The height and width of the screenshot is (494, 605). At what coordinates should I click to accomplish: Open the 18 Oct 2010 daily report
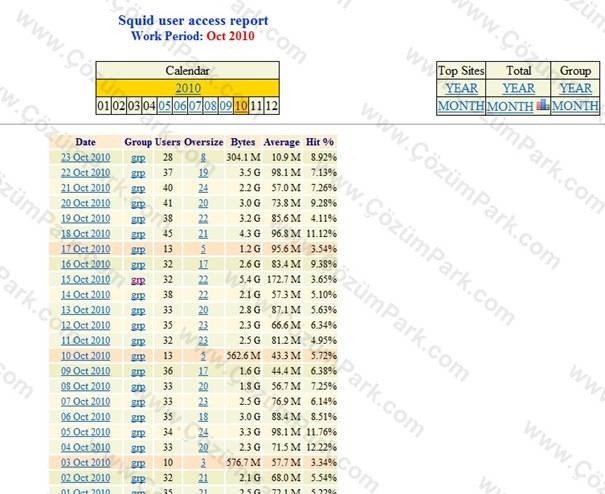pyautogui.click(x=85, y=234)
